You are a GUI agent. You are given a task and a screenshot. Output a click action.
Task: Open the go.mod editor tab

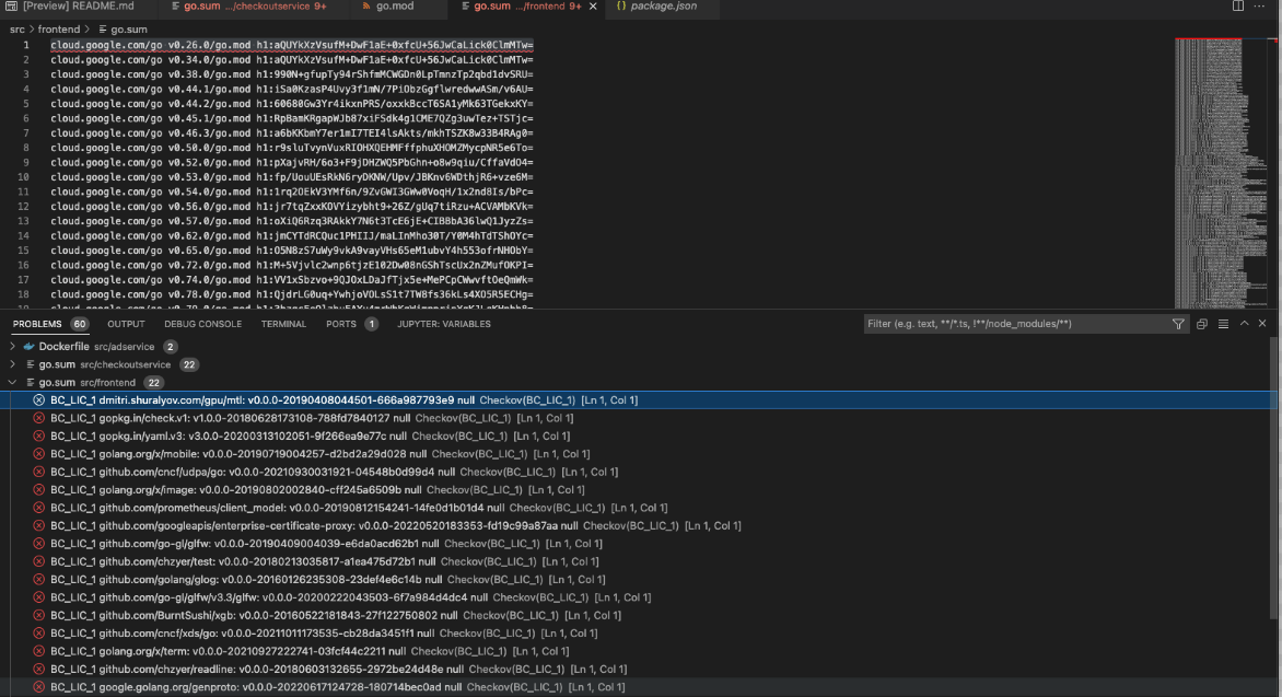pos(395,6)
